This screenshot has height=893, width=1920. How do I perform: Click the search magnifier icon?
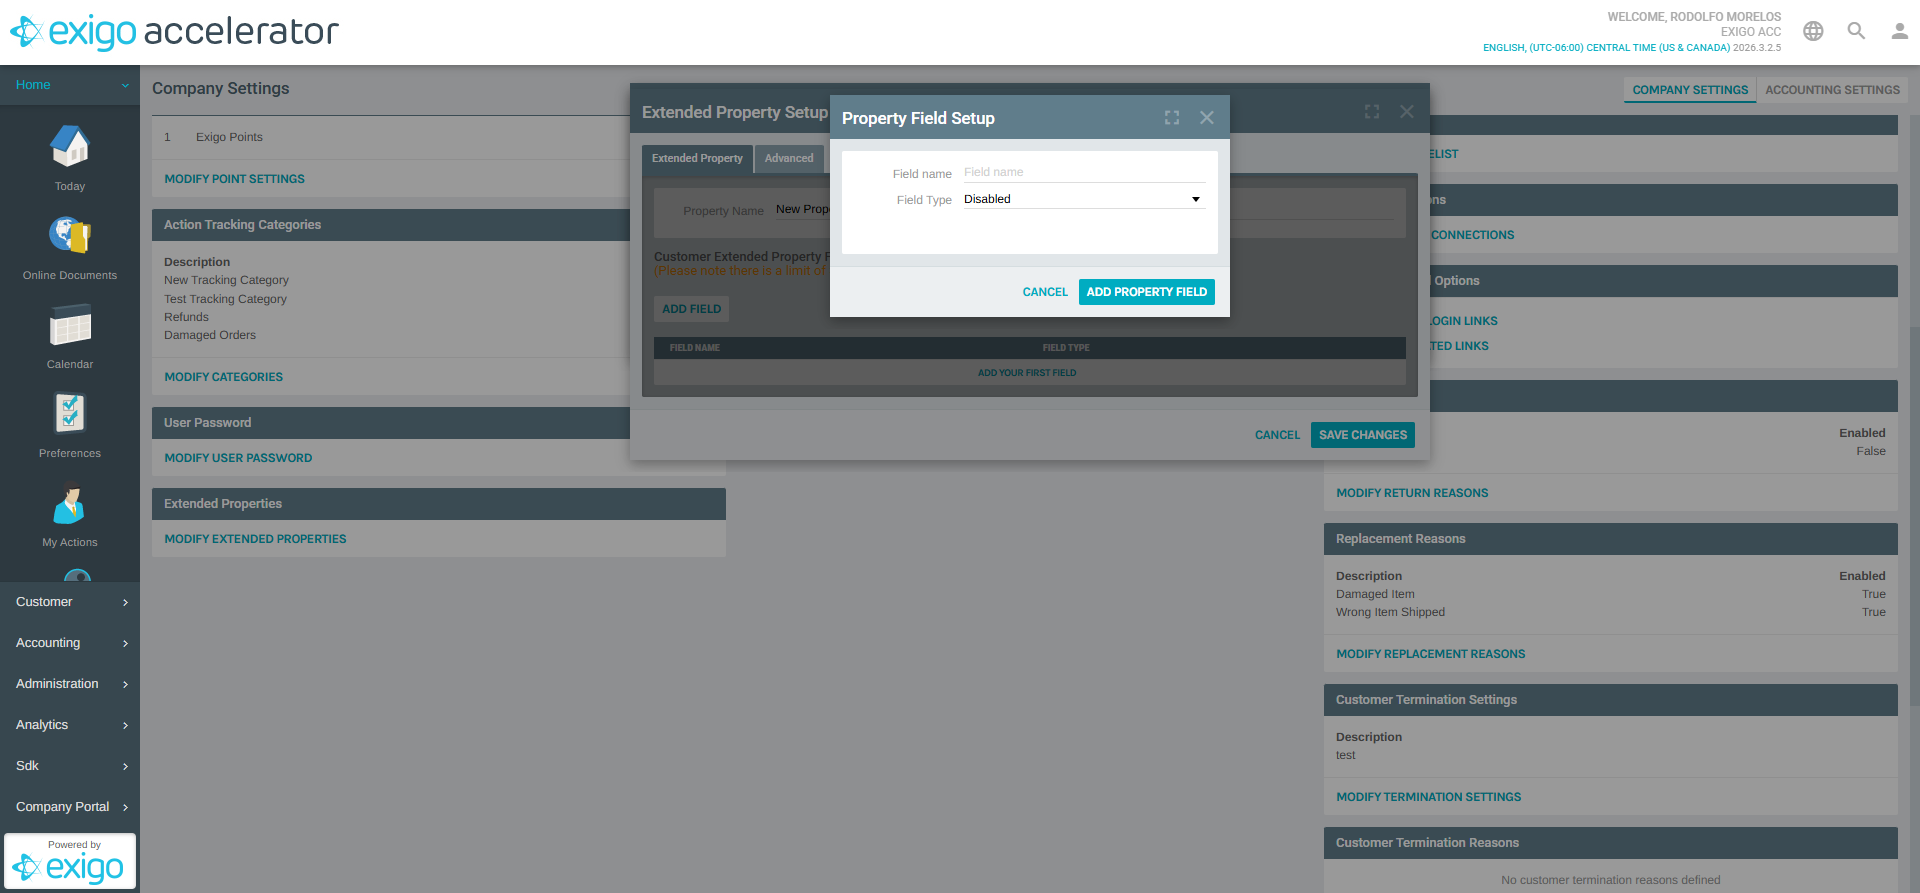pos(1856,31)
